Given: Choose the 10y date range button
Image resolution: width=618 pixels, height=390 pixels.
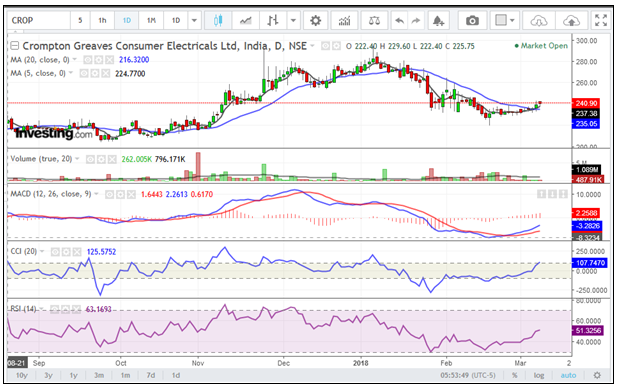Looking at the screenshot, I should (x=22, y=375).
